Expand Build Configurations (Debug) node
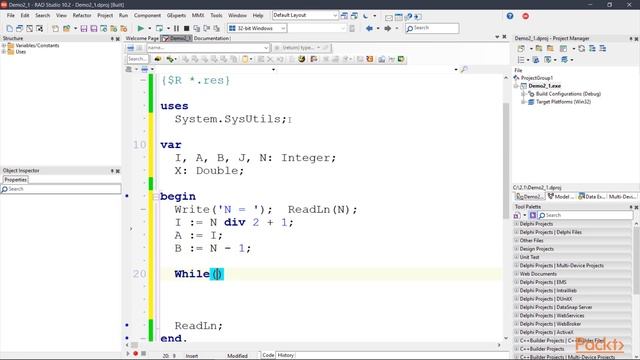The image size is (640, 360). (x=523, y=94)
